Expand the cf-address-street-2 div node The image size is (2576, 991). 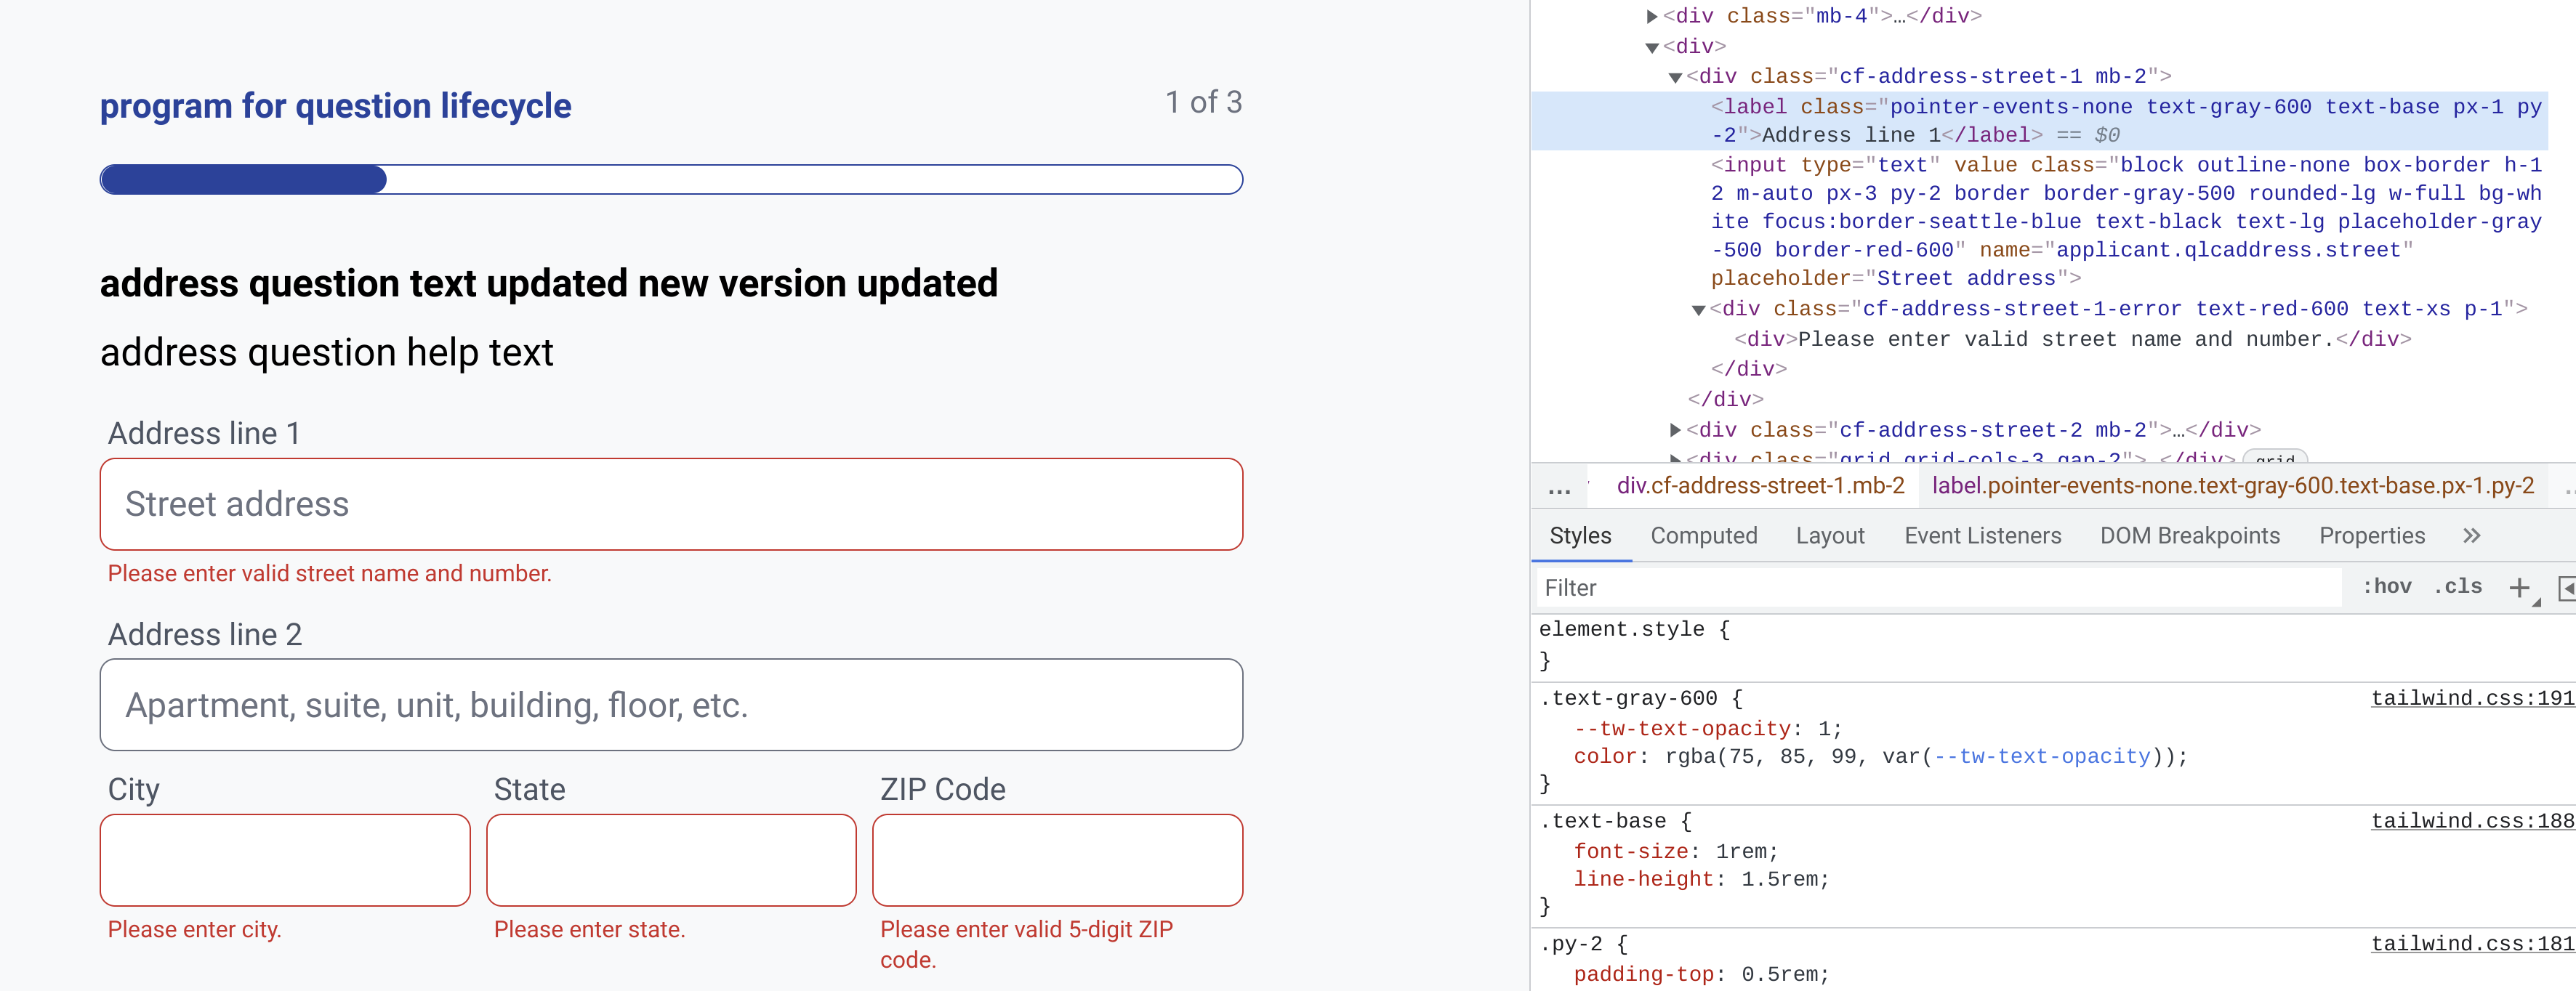(x=1673, y=430)
